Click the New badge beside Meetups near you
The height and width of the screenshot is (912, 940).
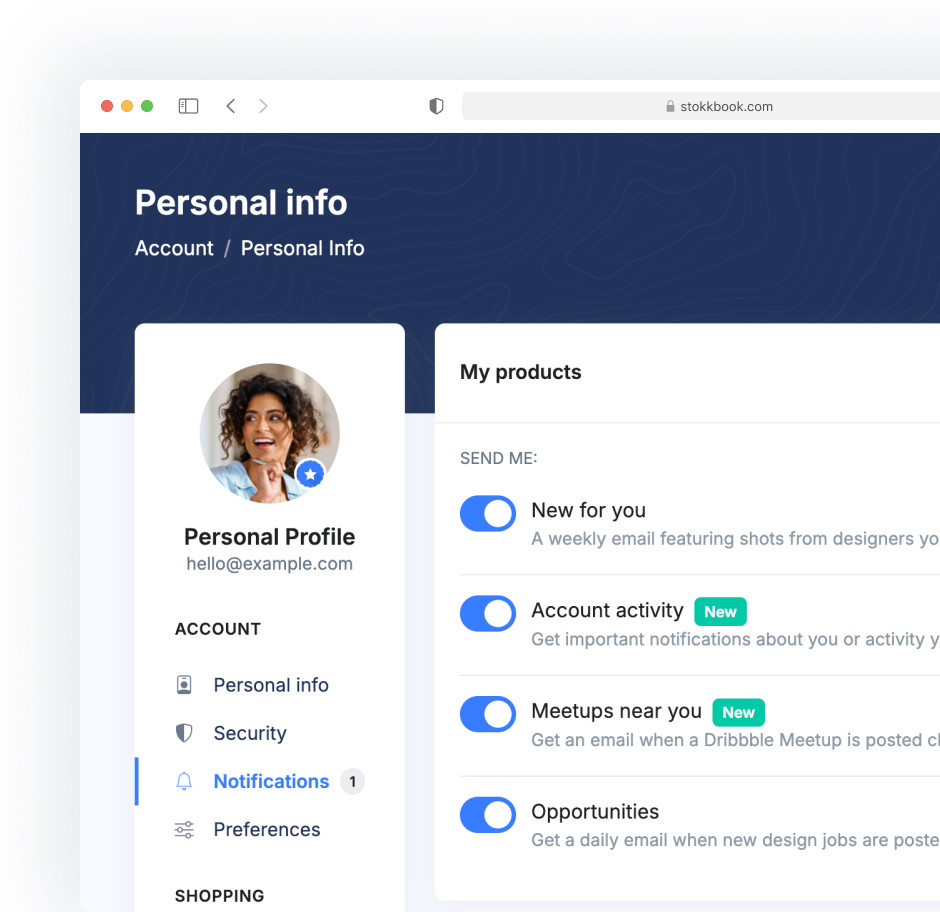click(x=739, y=712)
